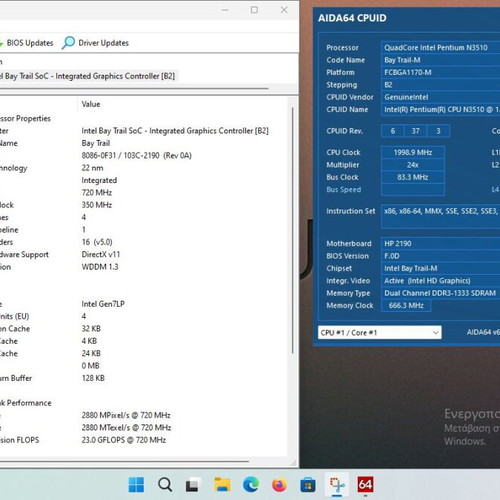Screen dimensions: 500x500
Task: Click 'Bay Trail-M' Code Name field in CPUID
Action: (440, 60)
